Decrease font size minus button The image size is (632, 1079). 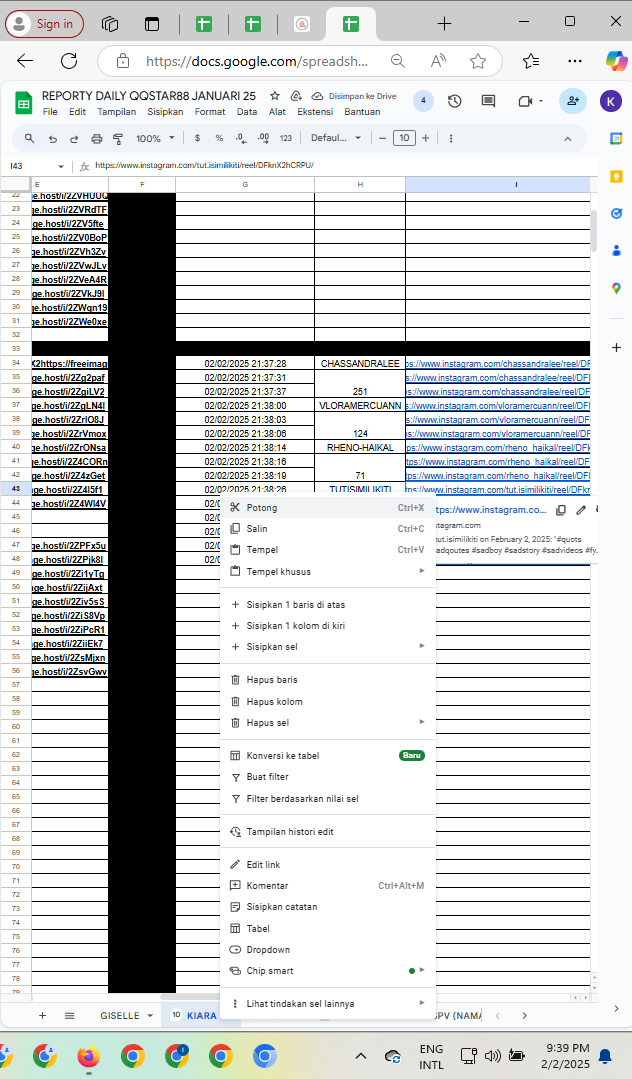(x=383, y=138)
